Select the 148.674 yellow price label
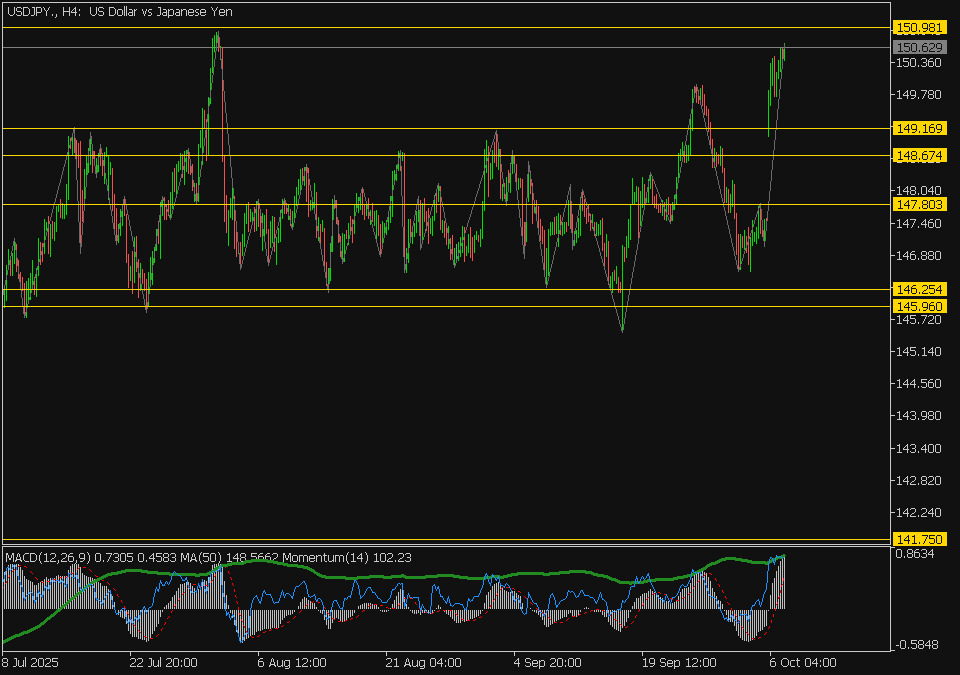 point(920,156)
